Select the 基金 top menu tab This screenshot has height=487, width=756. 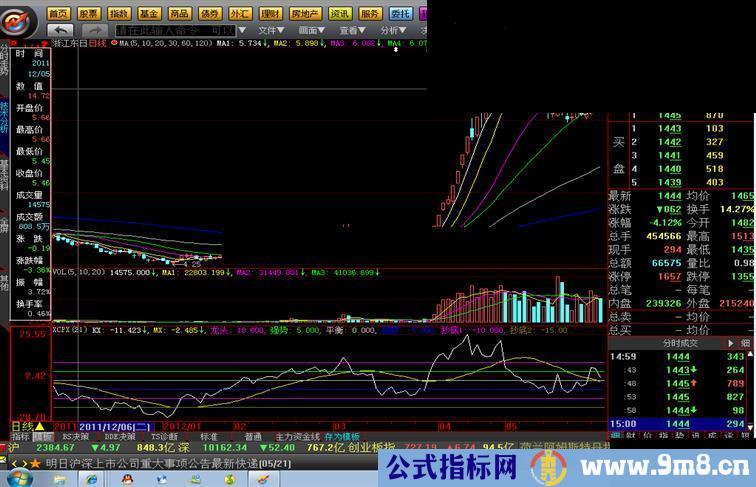coord(149,13)
